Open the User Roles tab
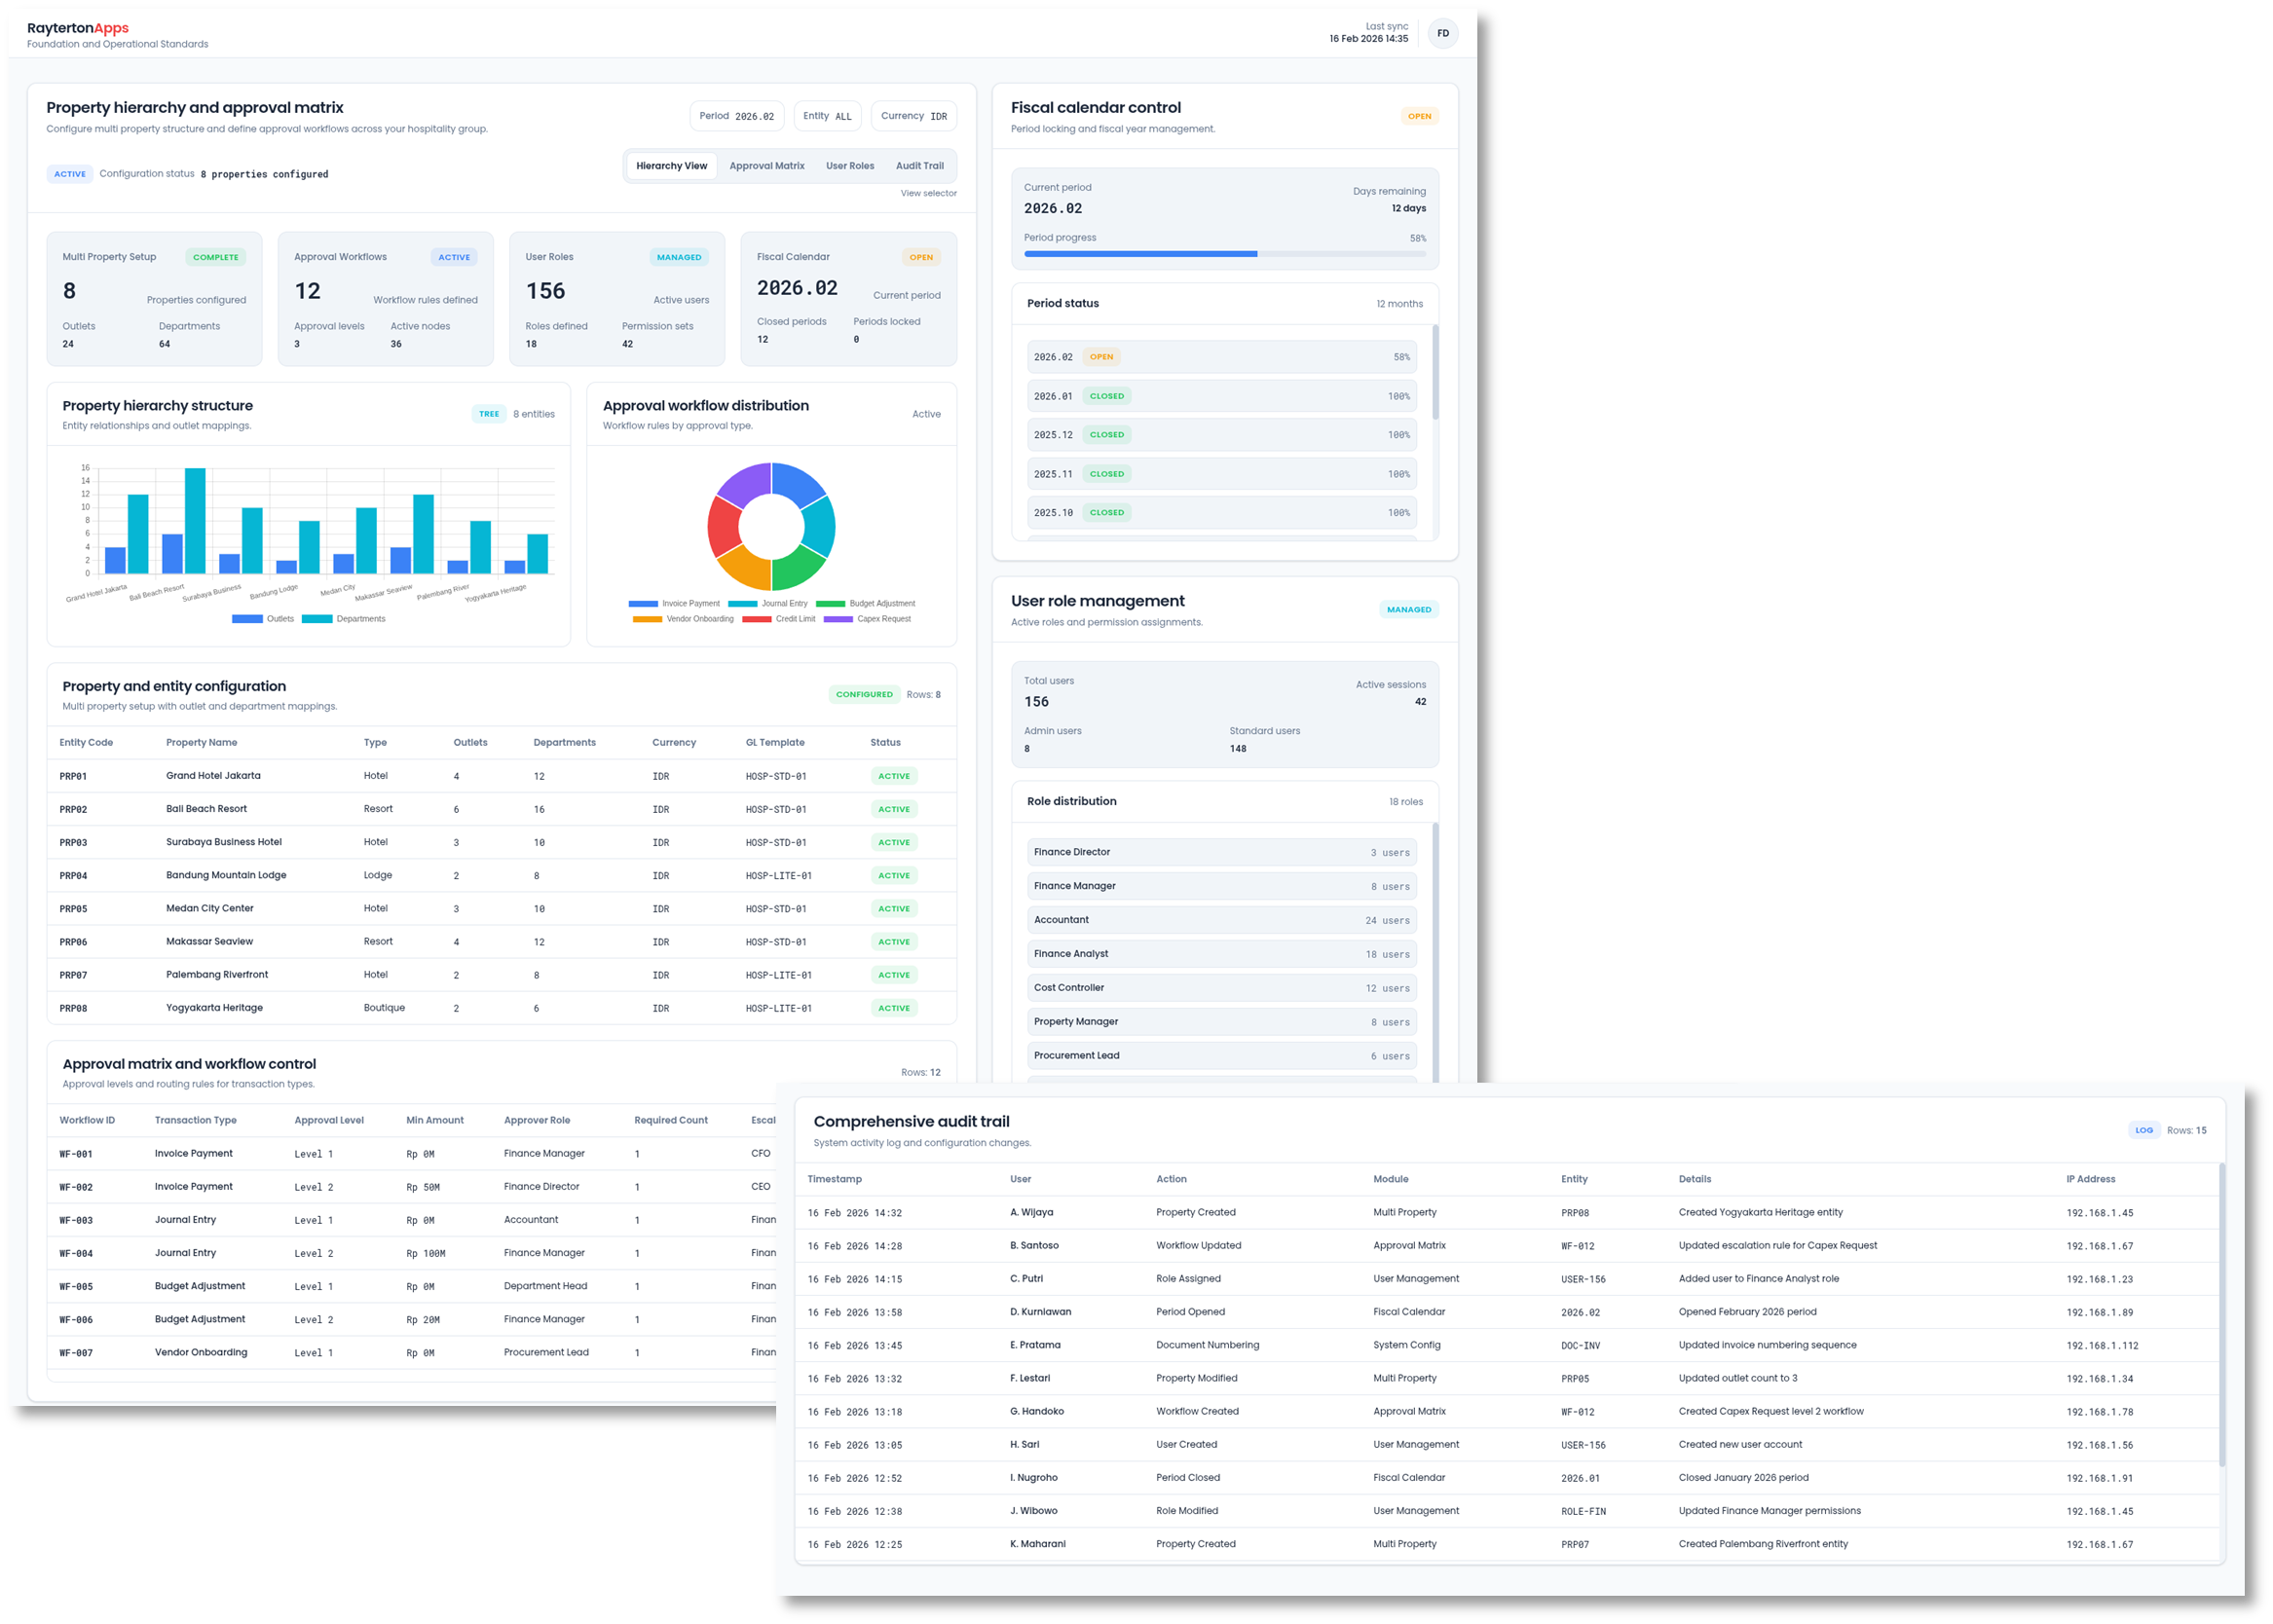Image resolution: width=2273 pixels, height=1624 pixels. point(849,166)
